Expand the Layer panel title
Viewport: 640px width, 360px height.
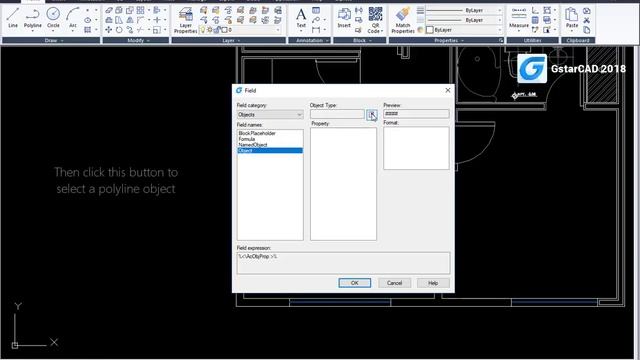229,40
